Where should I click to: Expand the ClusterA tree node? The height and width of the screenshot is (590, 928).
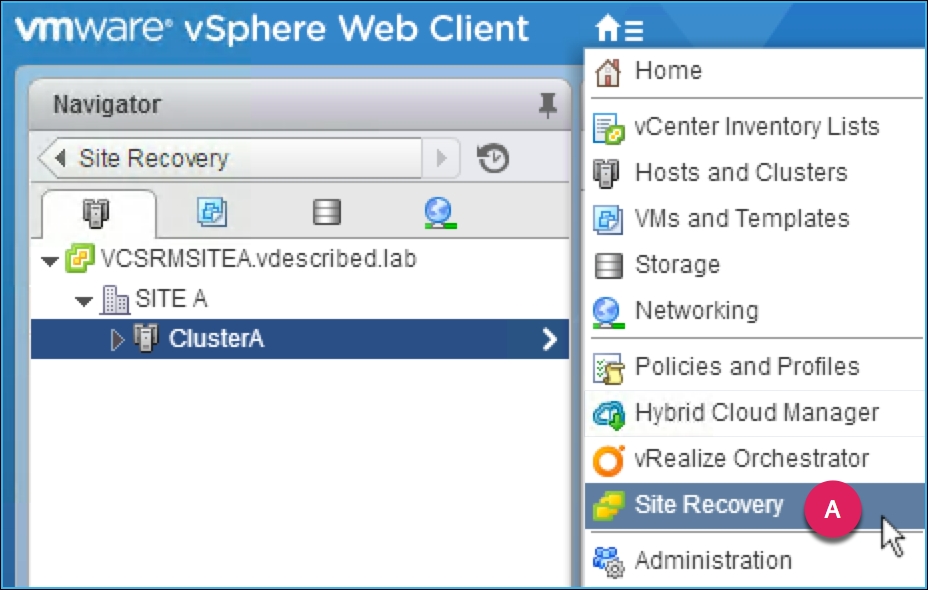tap(117, 340)
